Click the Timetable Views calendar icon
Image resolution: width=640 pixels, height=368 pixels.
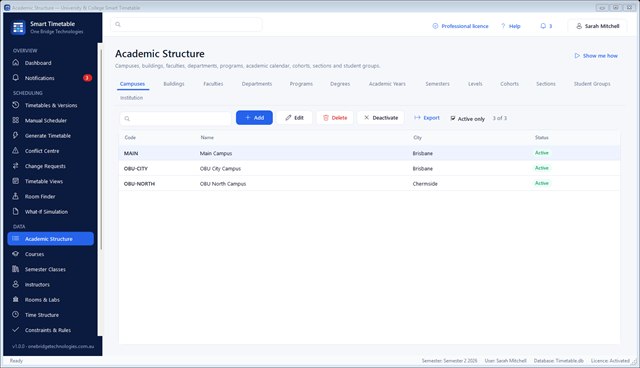pos(16,181)
